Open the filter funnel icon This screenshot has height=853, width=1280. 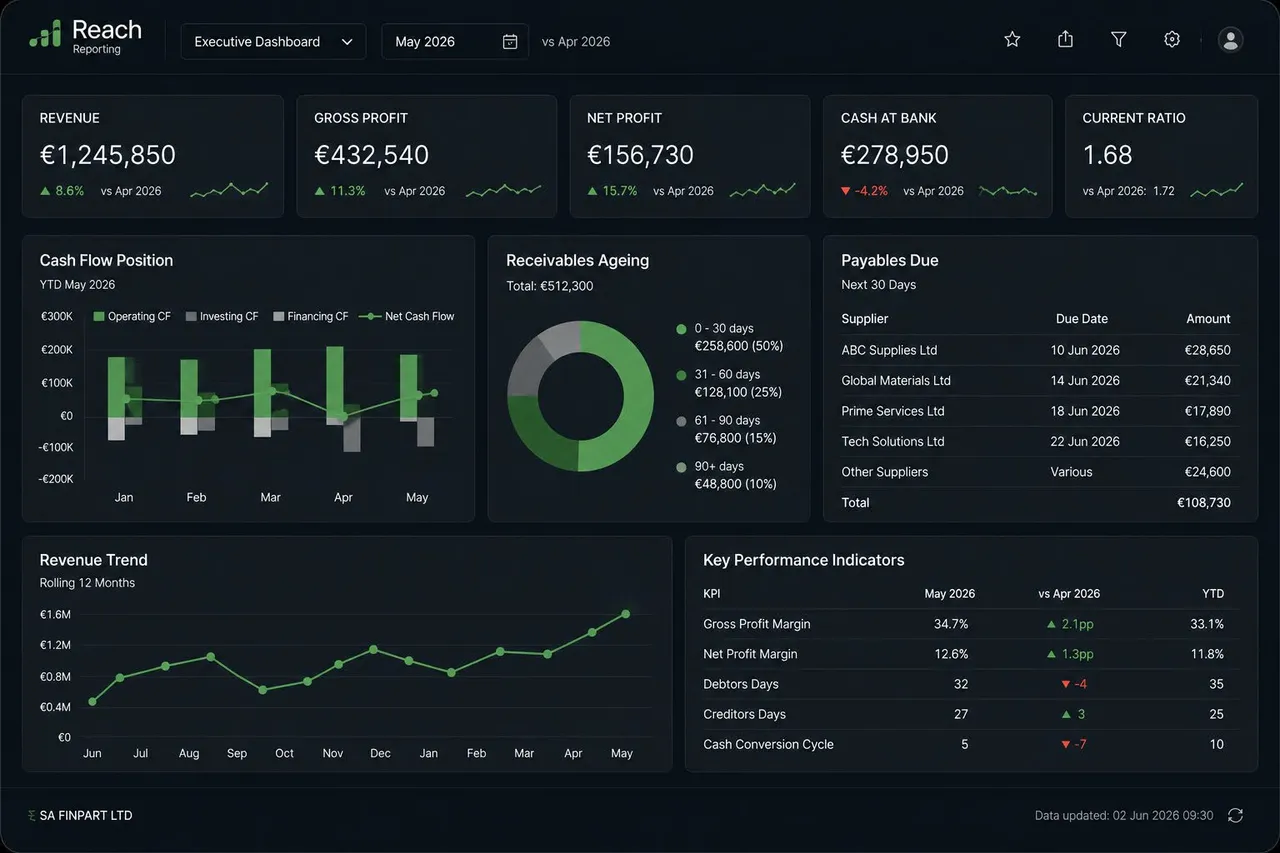point(1119,39)
